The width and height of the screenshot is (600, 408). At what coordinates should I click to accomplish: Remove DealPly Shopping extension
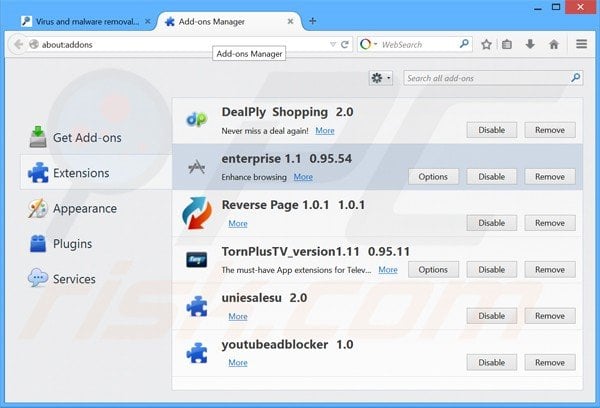point(550,130)
